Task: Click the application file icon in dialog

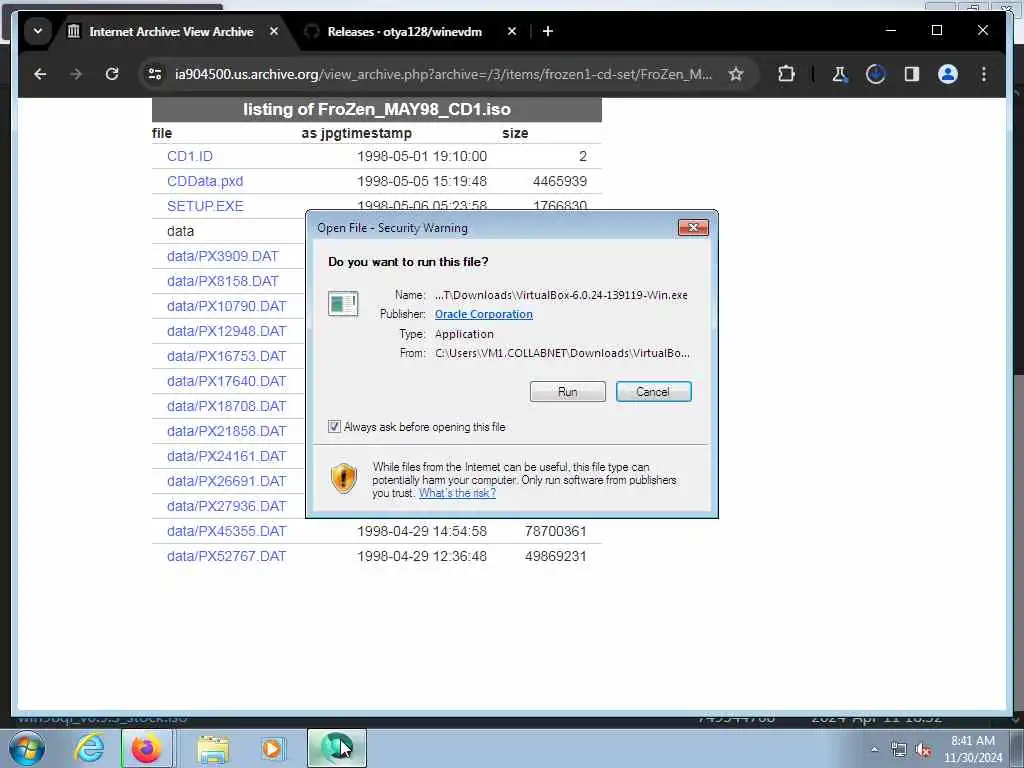Action: tap(344, 304)
